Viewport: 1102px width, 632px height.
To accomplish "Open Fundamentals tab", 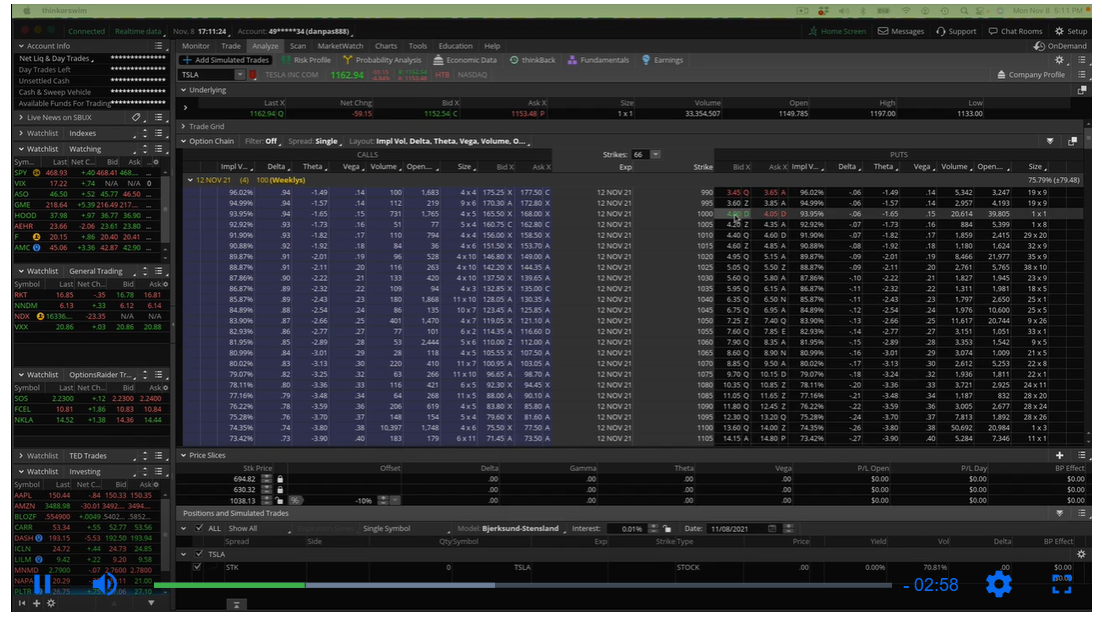I will 598,60.
